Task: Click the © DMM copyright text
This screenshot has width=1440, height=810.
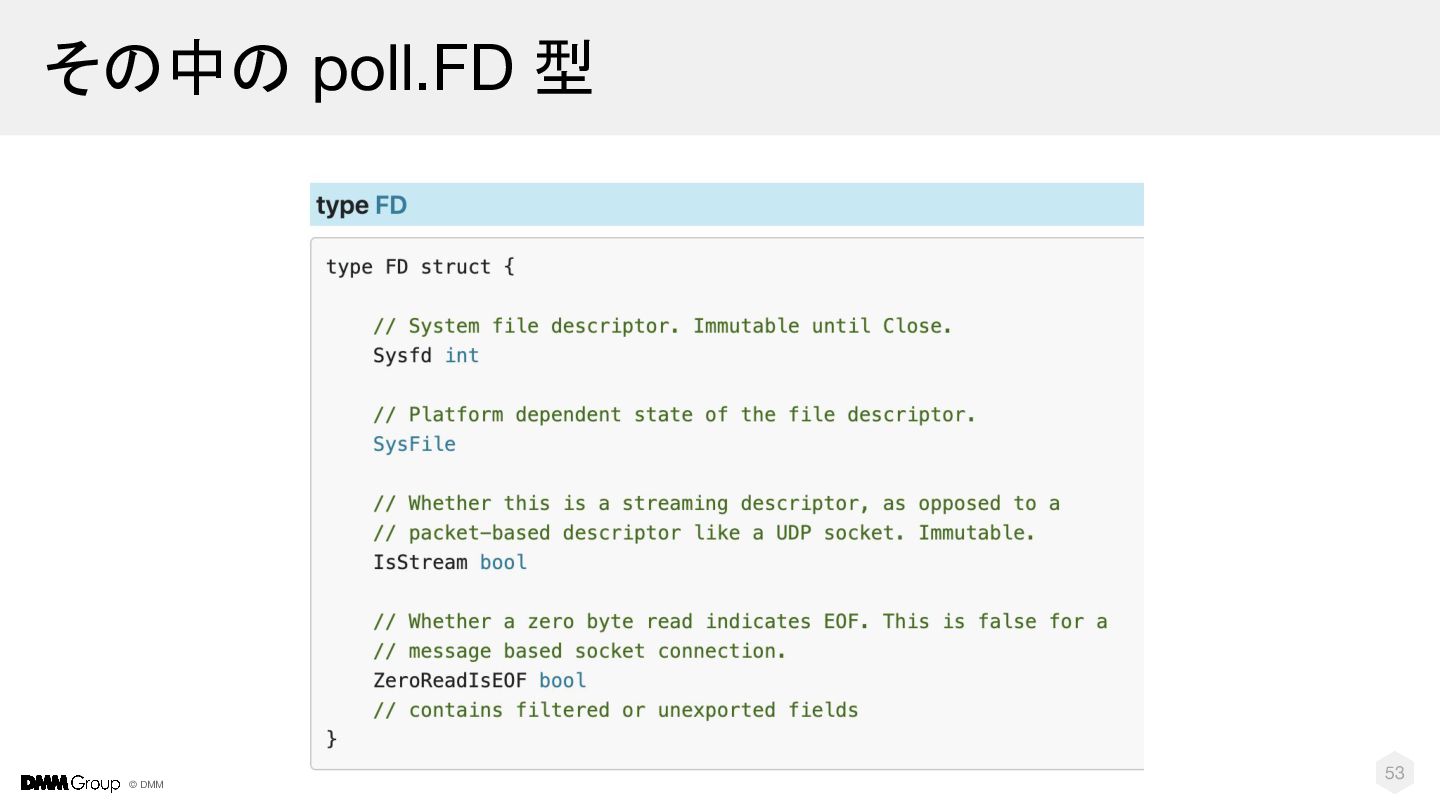Action: pos(146,785)
